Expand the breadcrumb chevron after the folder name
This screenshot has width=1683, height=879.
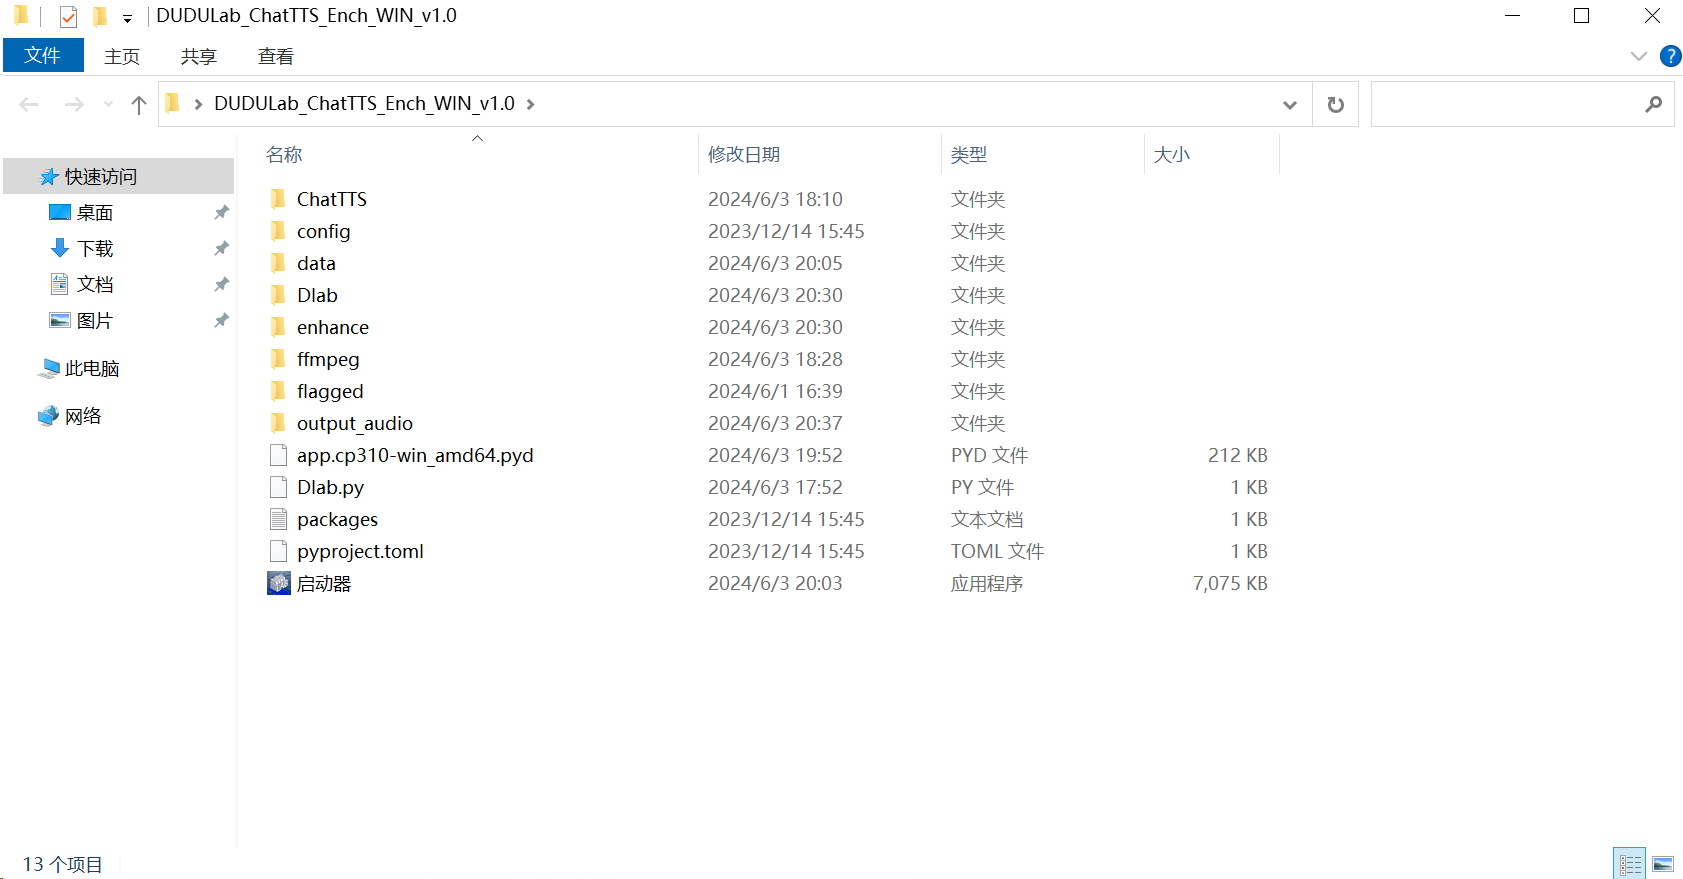pyautogui.click(x=530, y=104)
